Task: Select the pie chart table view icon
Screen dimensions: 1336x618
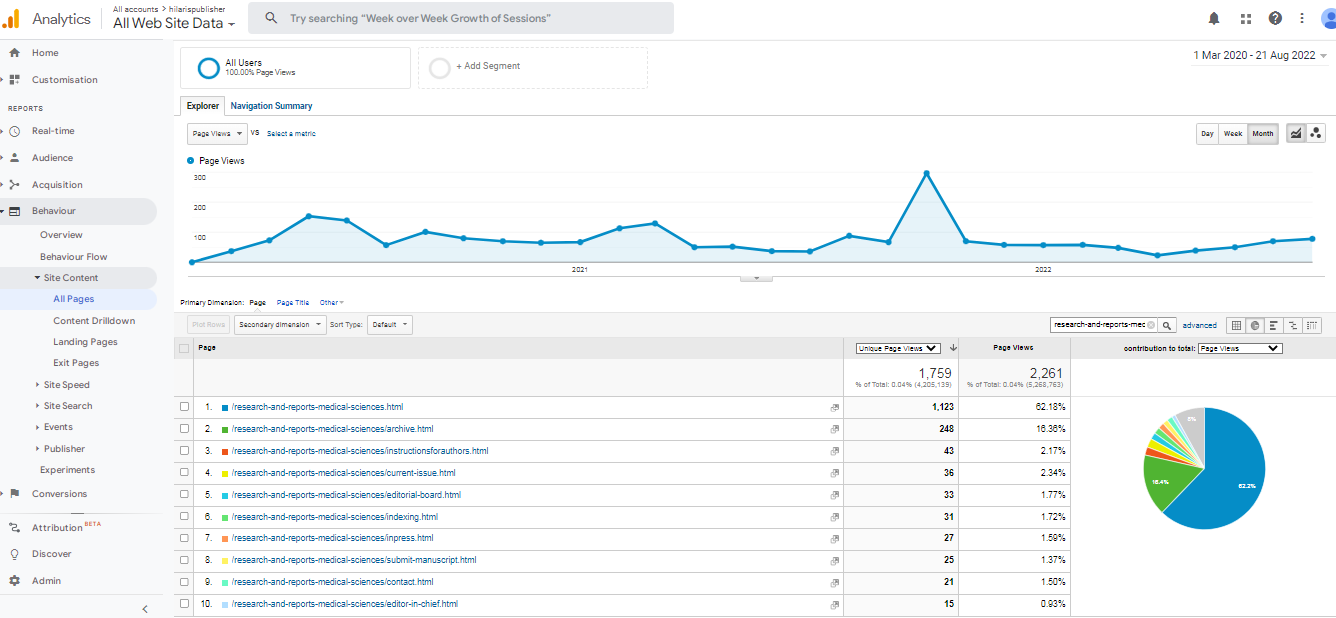Action: (x=1255, y=325)
